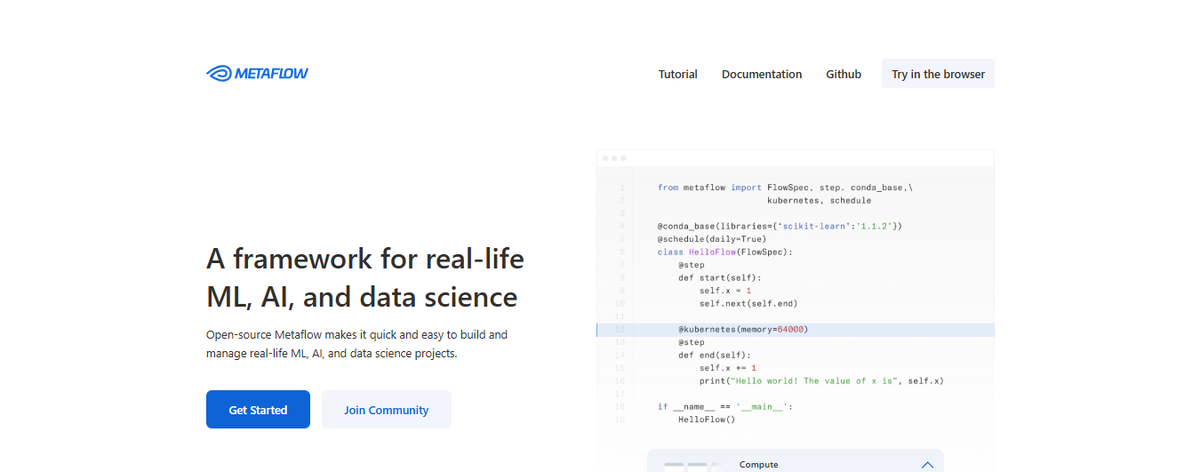The height and width of the screenshot is (472, 1200).
Task: Collapse the Compute panel chevron
Action: click(x=927, y=465)
